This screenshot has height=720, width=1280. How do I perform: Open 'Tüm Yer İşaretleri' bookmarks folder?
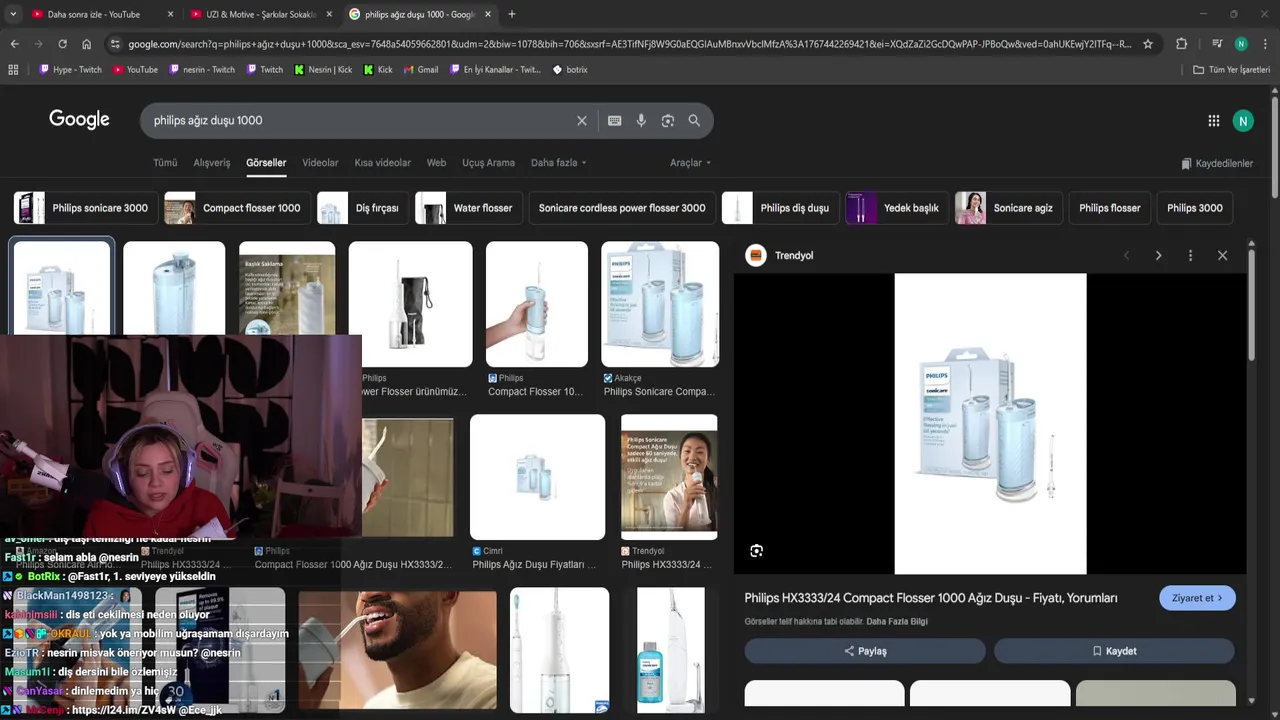point(1232,70)
